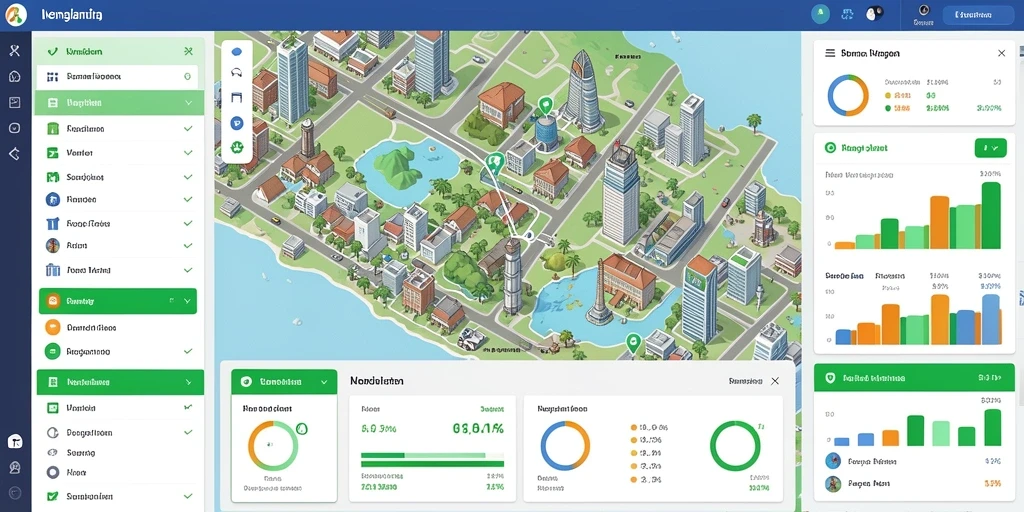Click the app logo in the top-left corner
Image resolution: width=1024 pixels, height=512 pixels.
click(x=16, y=14)
